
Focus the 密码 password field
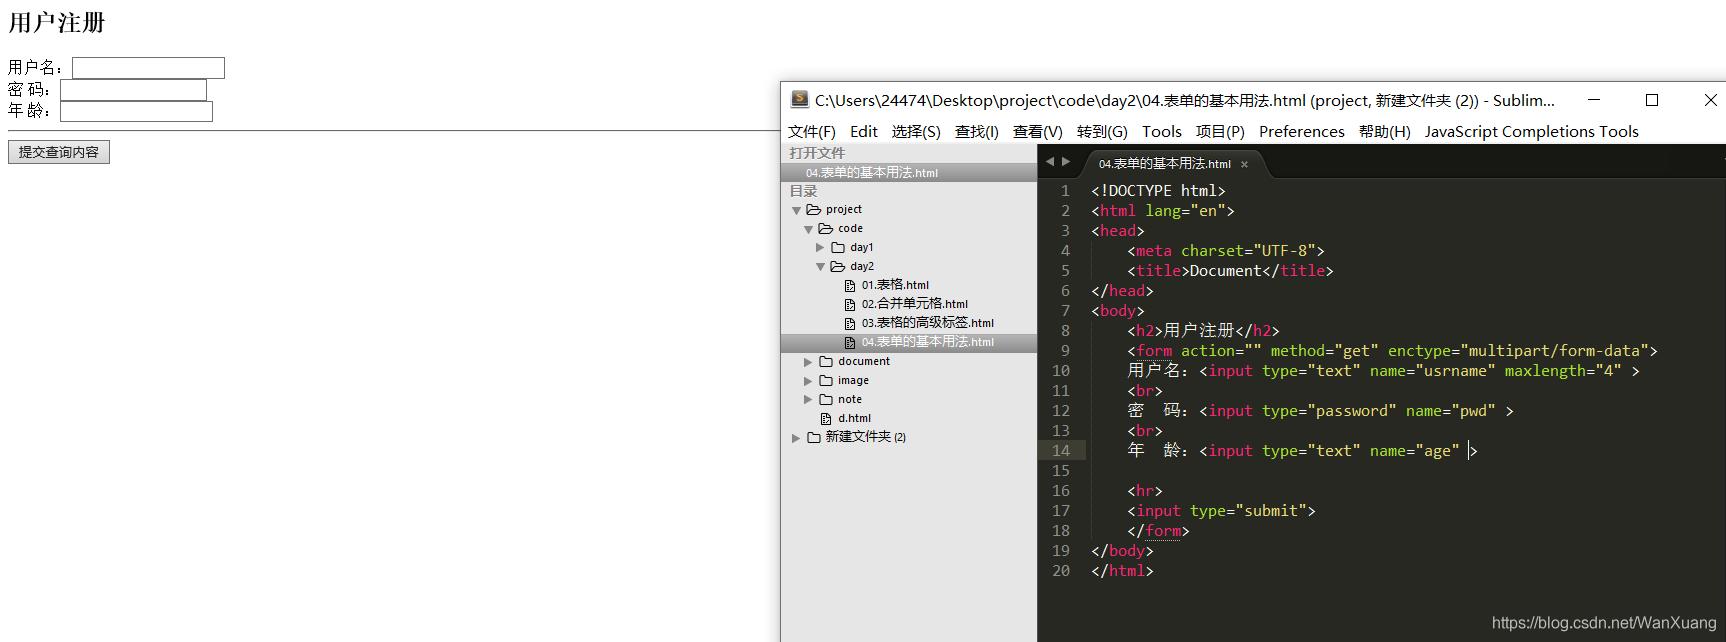point(133,90)
